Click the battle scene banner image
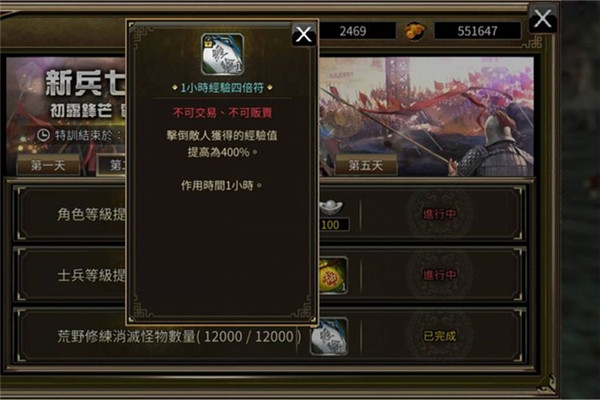The height and width of the screenshot is (400, 600). 426,117
